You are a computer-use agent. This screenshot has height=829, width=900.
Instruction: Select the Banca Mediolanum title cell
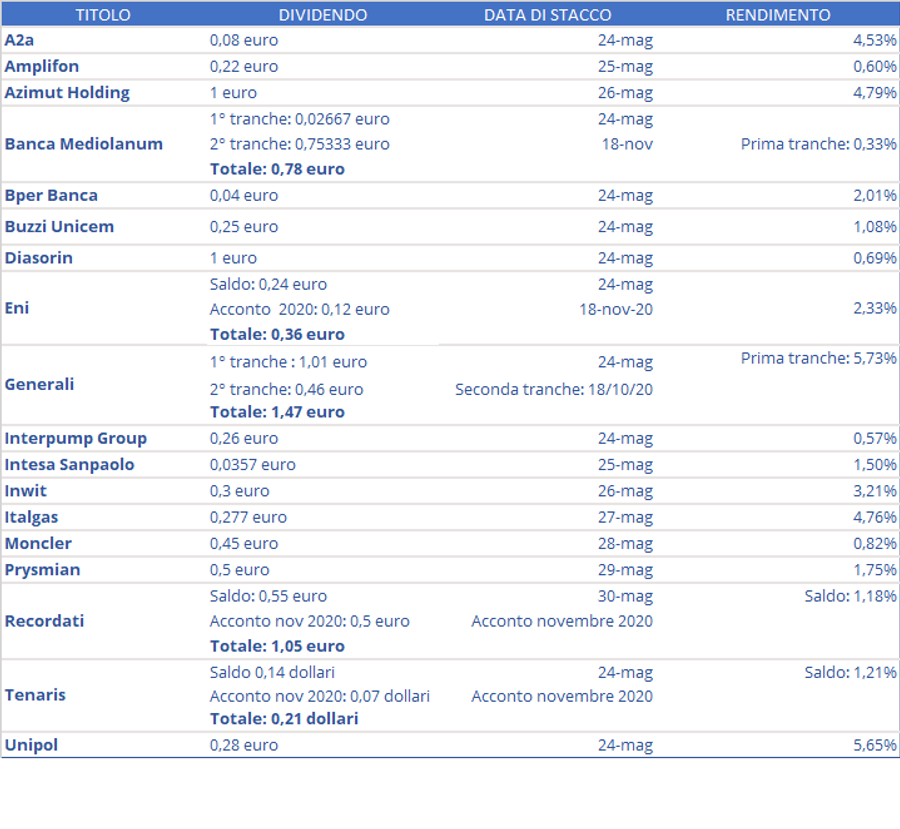pos(84,144)
